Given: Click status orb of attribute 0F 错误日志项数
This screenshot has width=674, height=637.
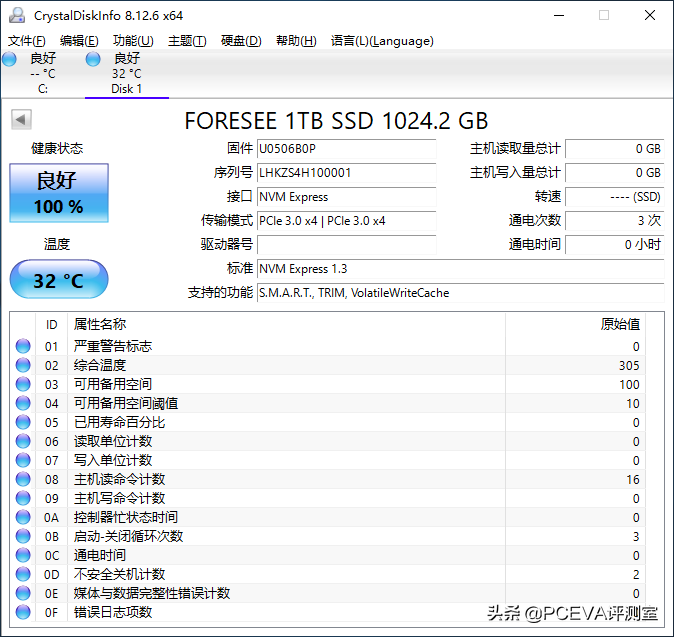Looking at the screenshot, I should [x=23, y=612].
